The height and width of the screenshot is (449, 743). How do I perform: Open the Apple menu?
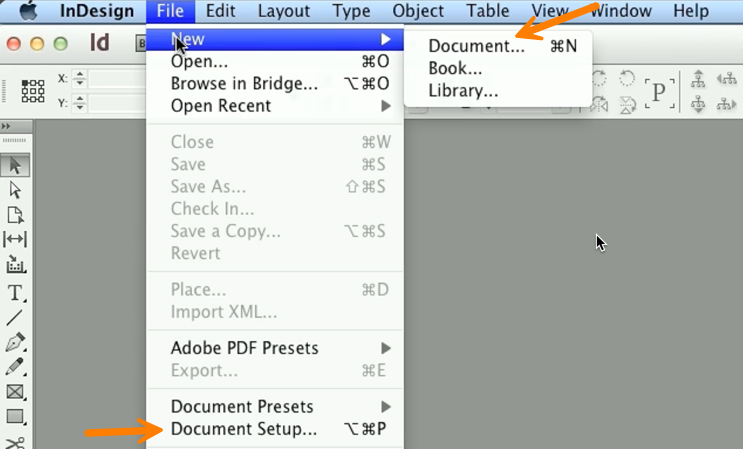pyautogui.click(x=28, y=10)
